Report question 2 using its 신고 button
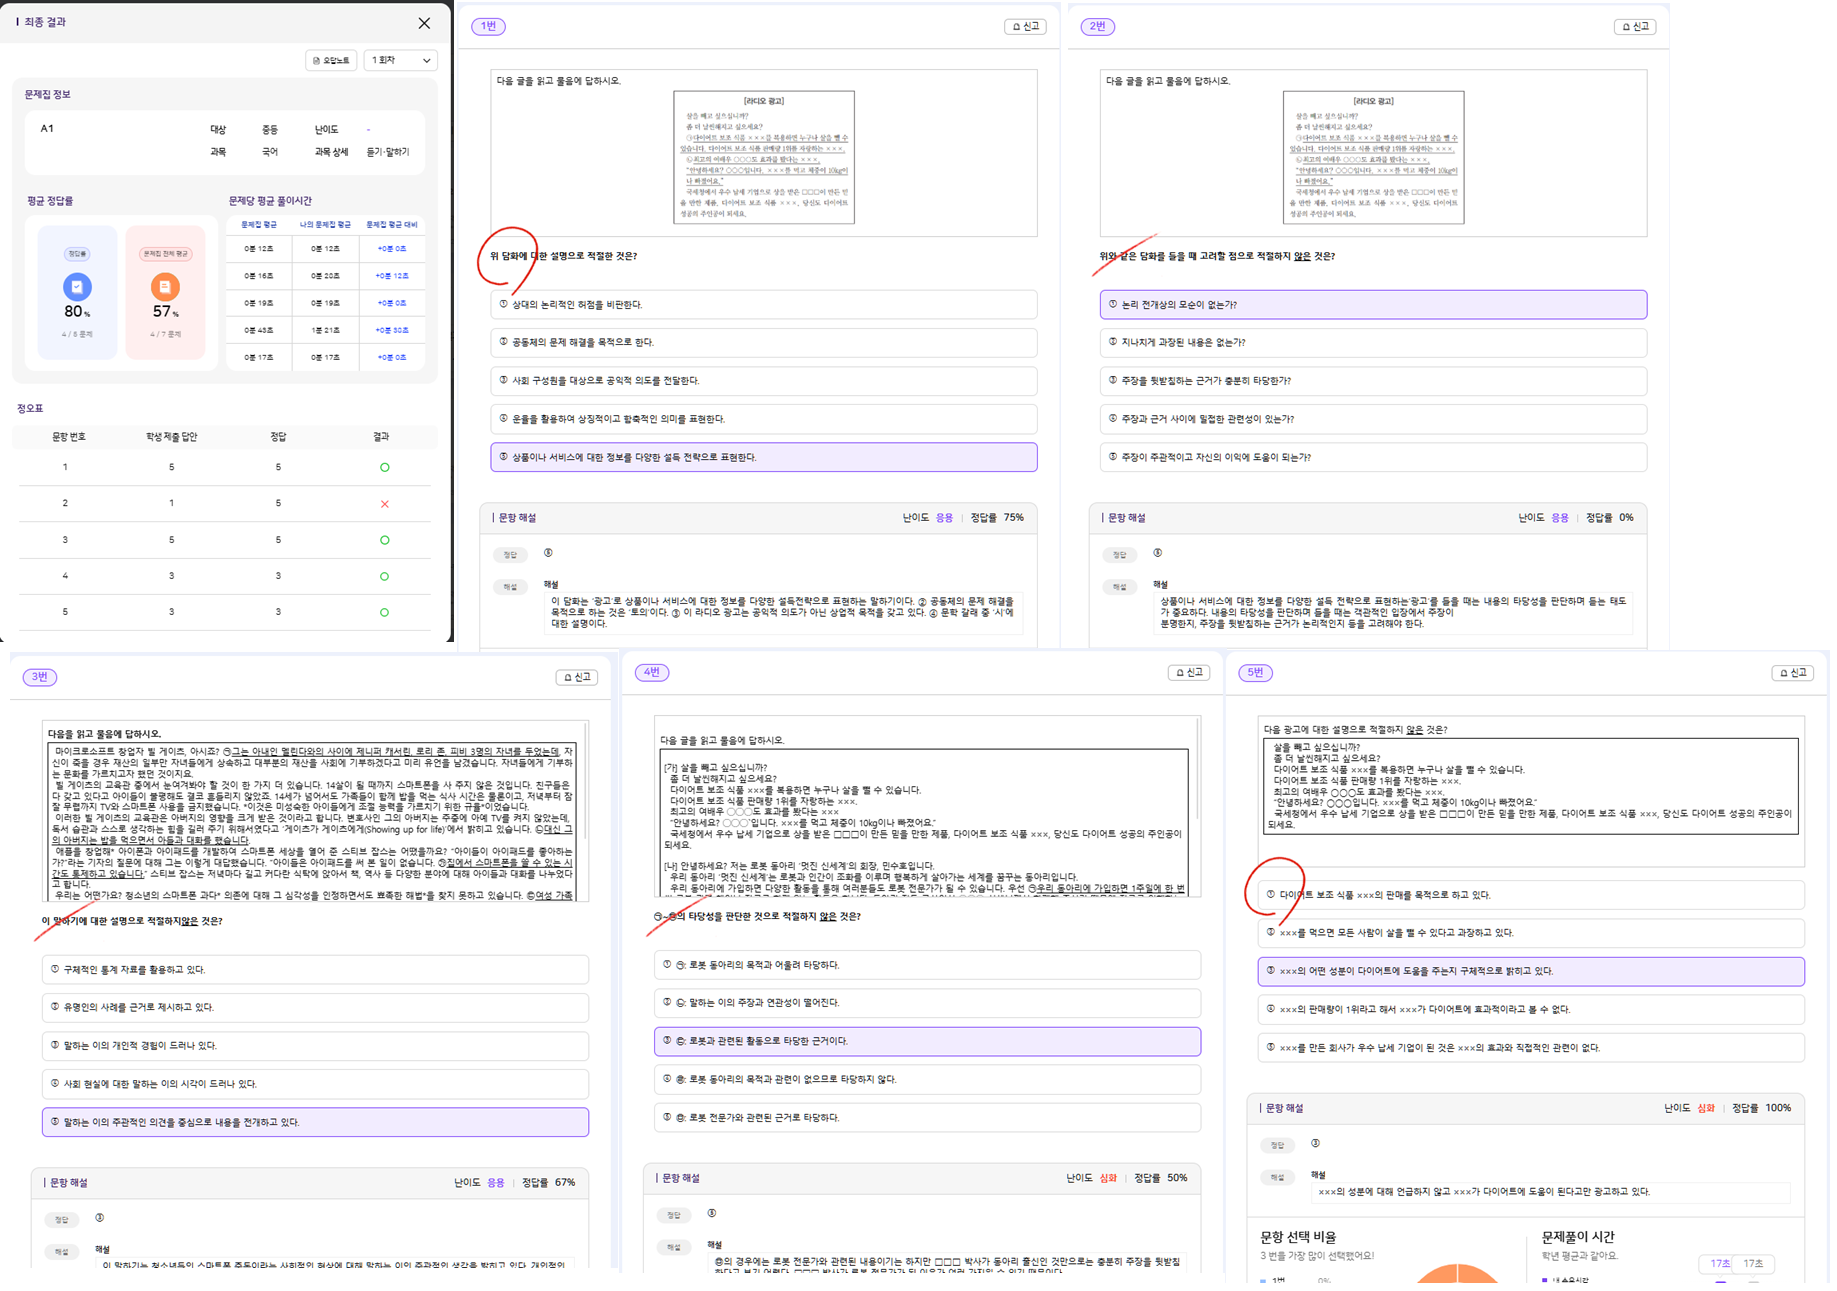Image resolution: width=1837 pixels, height=1291 pixels. click(x=1635, y=27)
